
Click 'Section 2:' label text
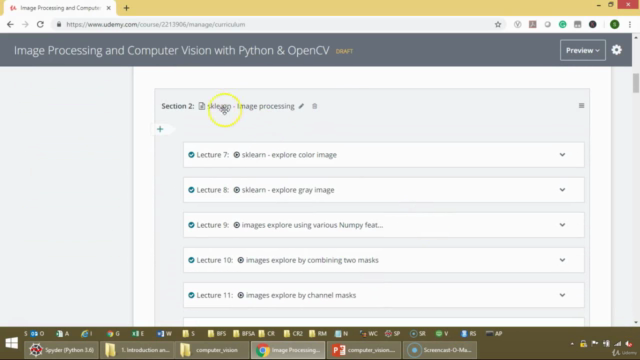[x=178, y=106]
